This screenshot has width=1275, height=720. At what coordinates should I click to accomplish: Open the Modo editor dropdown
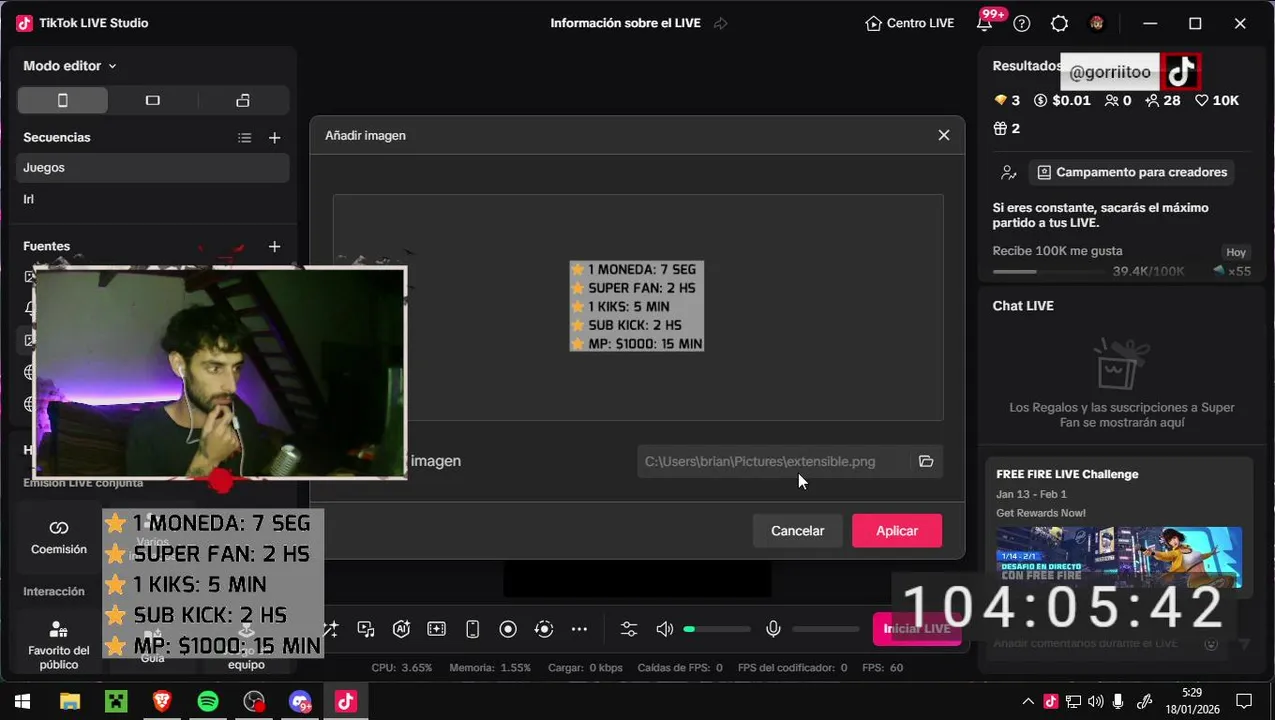(x=70, y=66)
